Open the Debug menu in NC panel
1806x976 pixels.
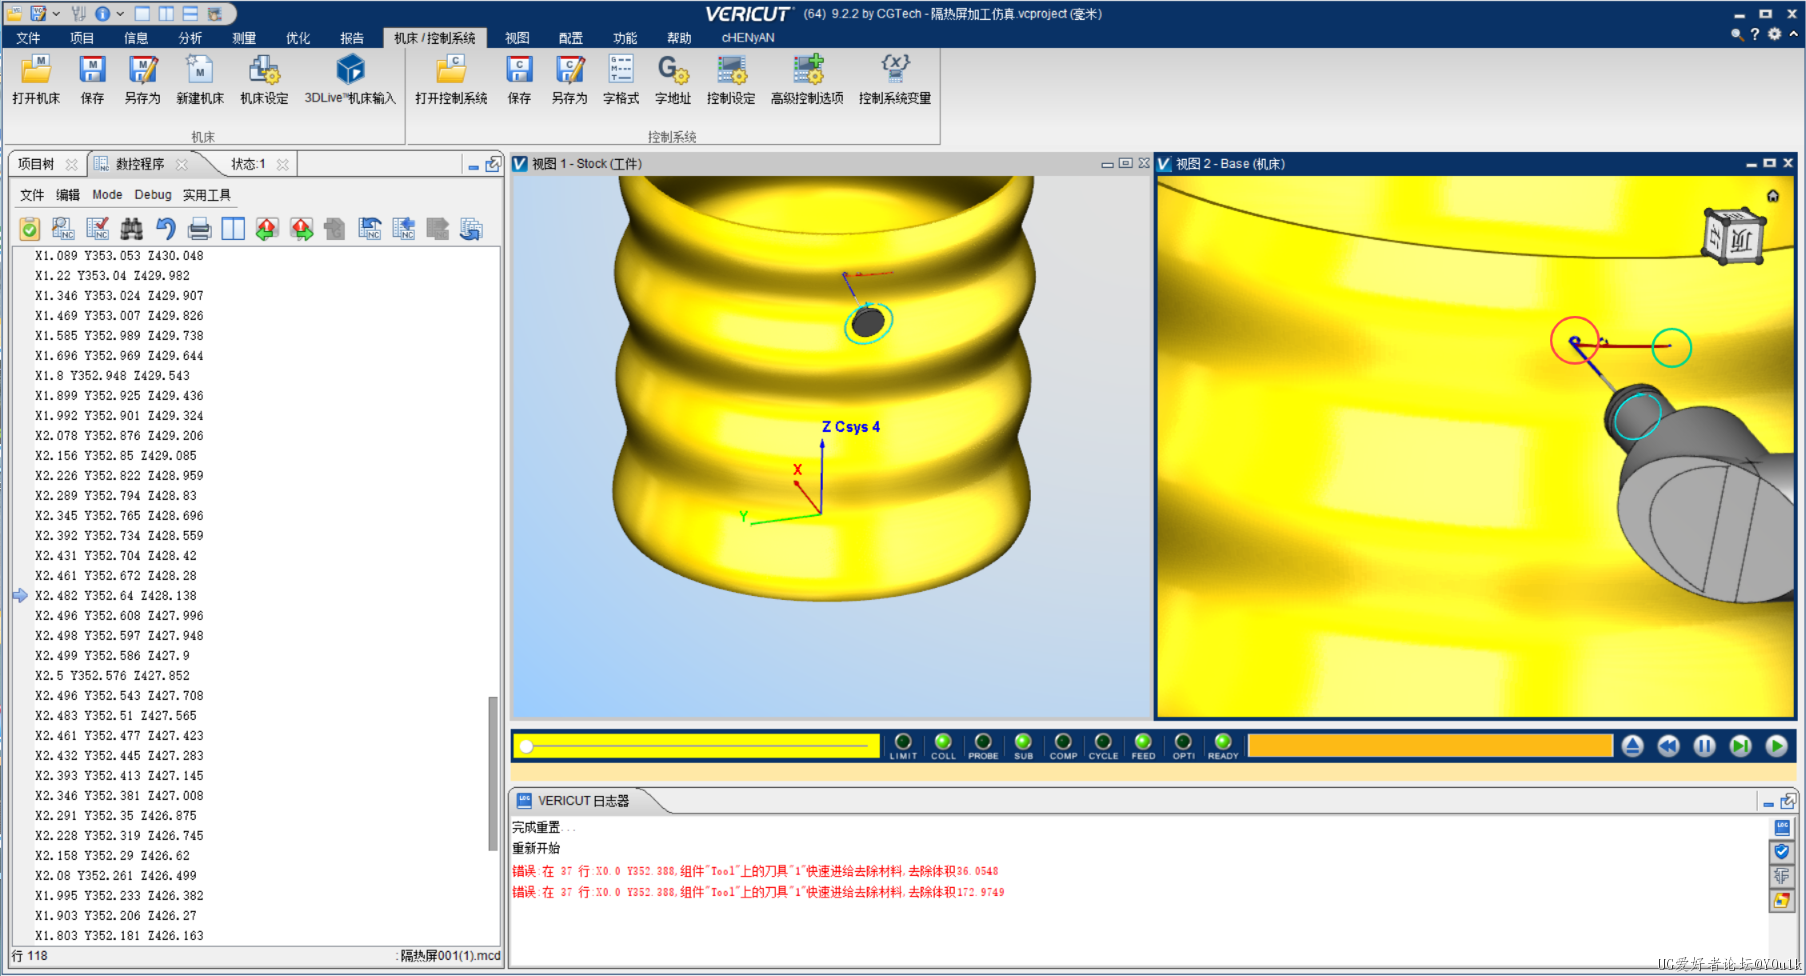tap(153, 195)
